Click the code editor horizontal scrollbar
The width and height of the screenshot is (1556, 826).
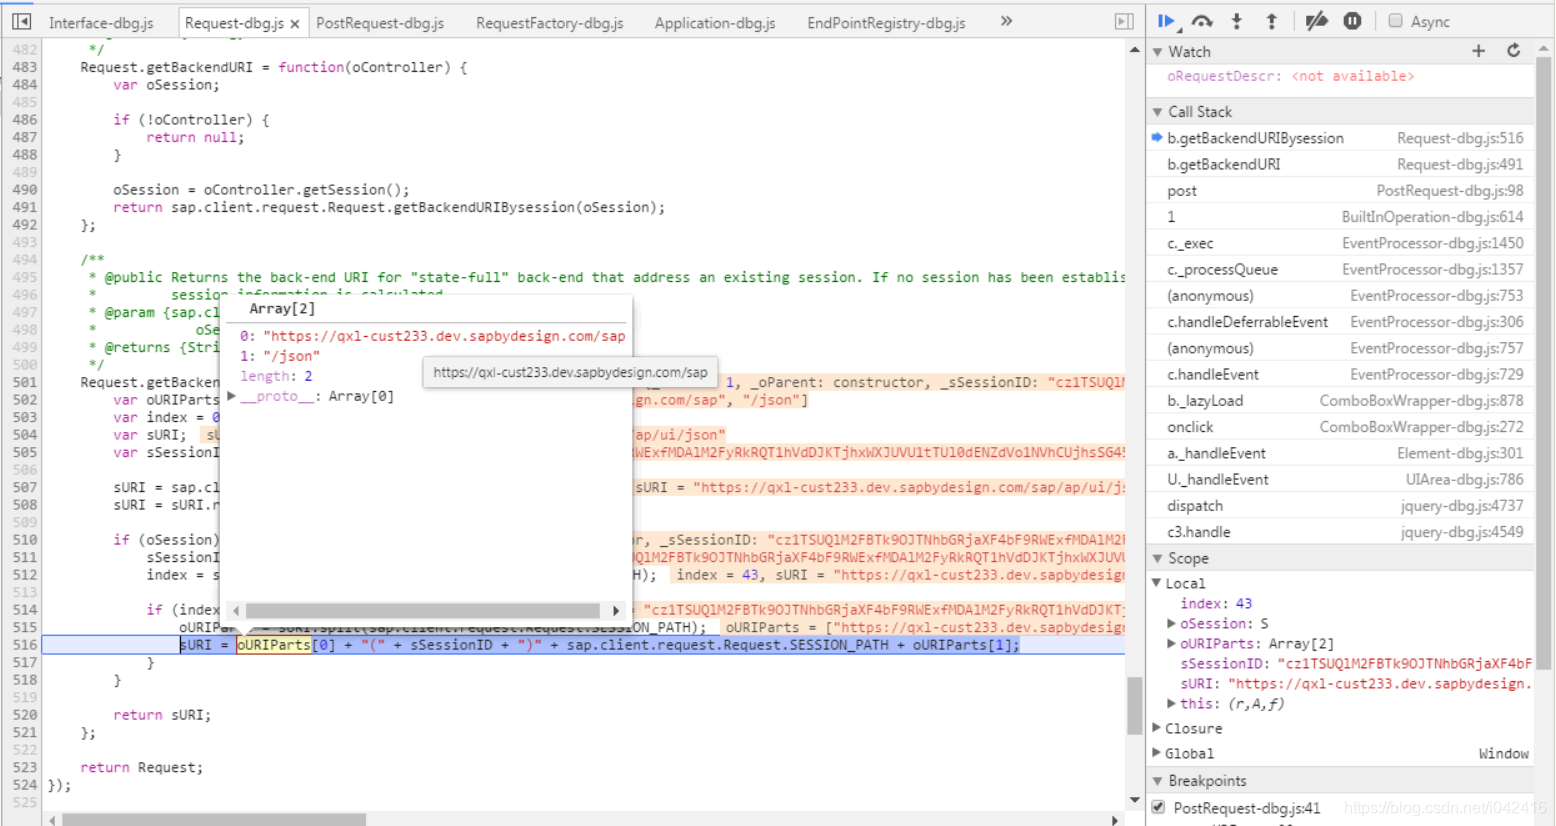[x=213, y=820]
